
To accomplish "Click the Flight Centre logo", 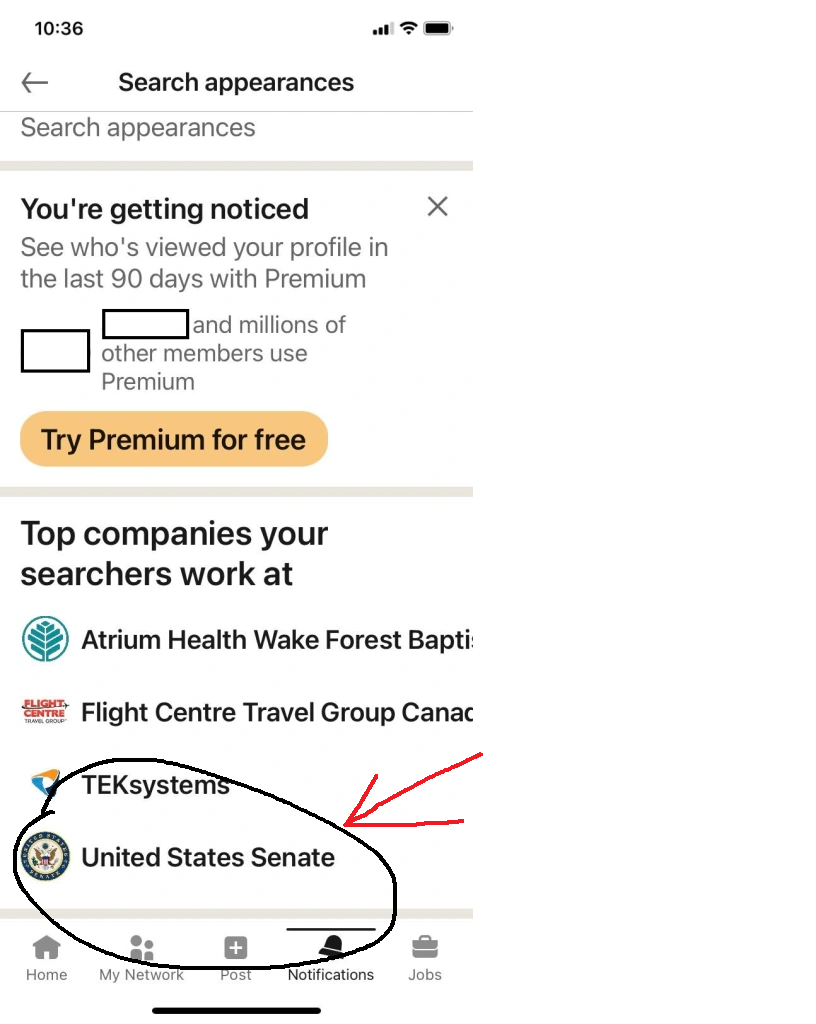I will pyautogui.click(x=45, y=712).
